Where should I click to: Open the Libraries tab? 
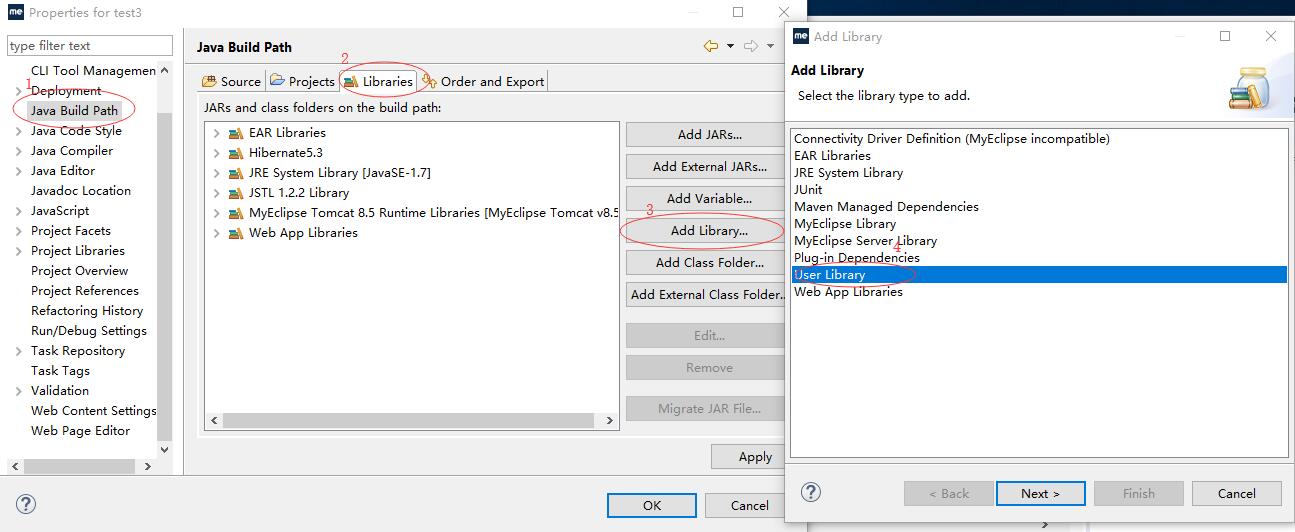click(x=378, y=81)
